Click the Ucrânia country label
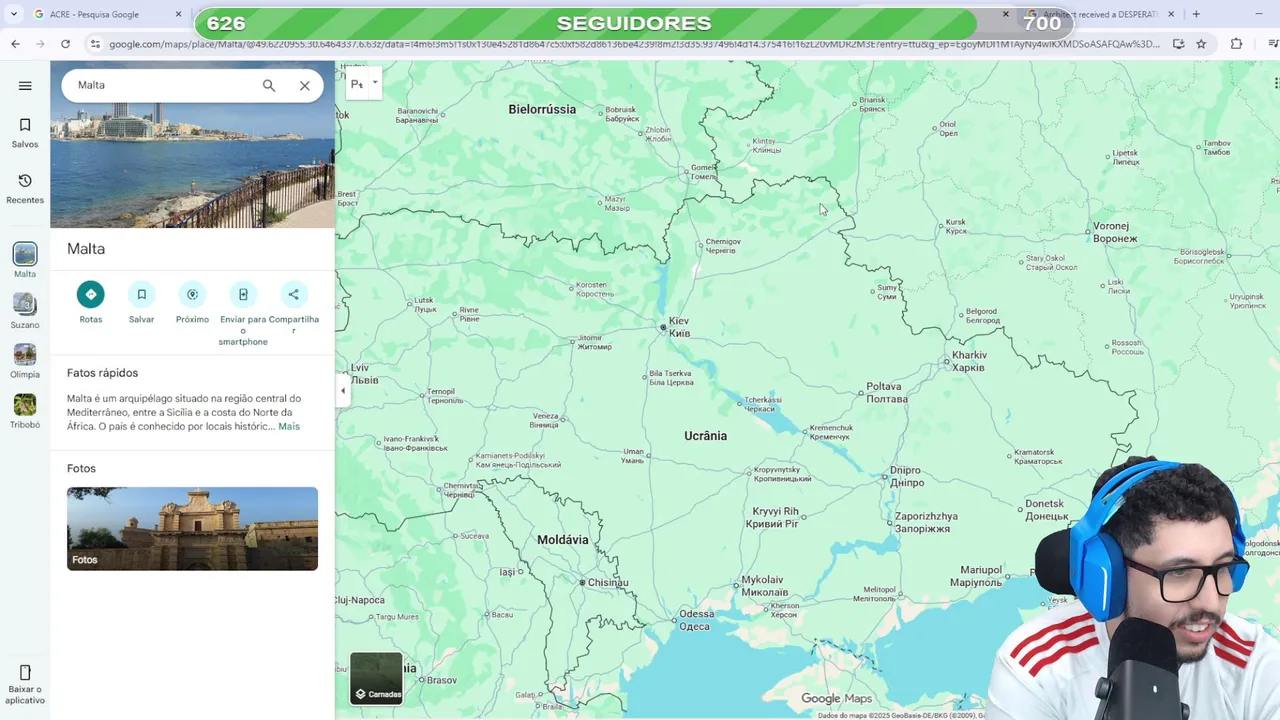This screenshot has height=720, width=1280. click(706, 436)
